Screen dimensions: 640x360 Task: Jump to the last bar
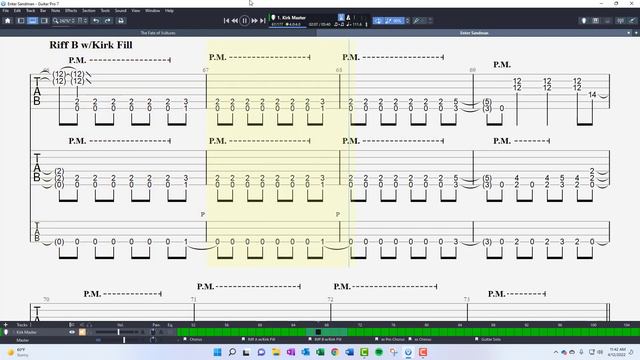(262, 20)
